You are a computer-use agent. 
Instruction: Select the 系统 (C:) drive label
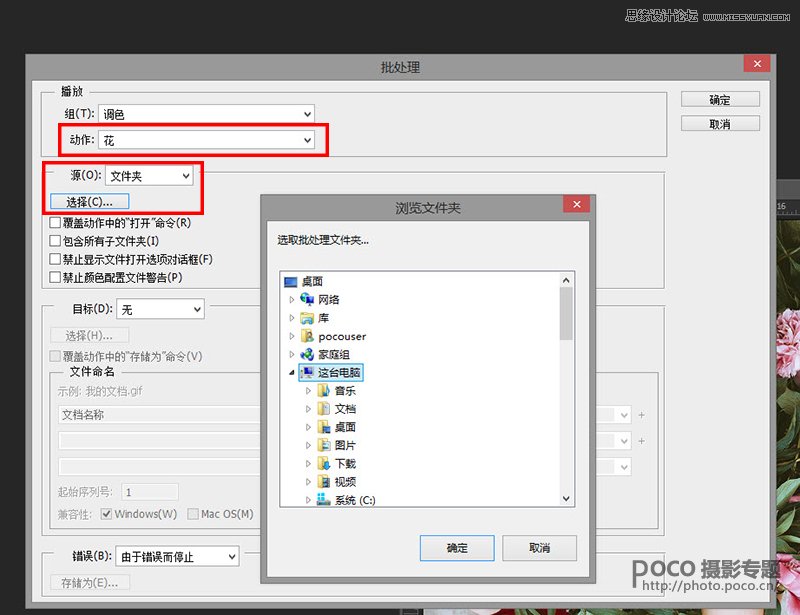pos(355,500)
